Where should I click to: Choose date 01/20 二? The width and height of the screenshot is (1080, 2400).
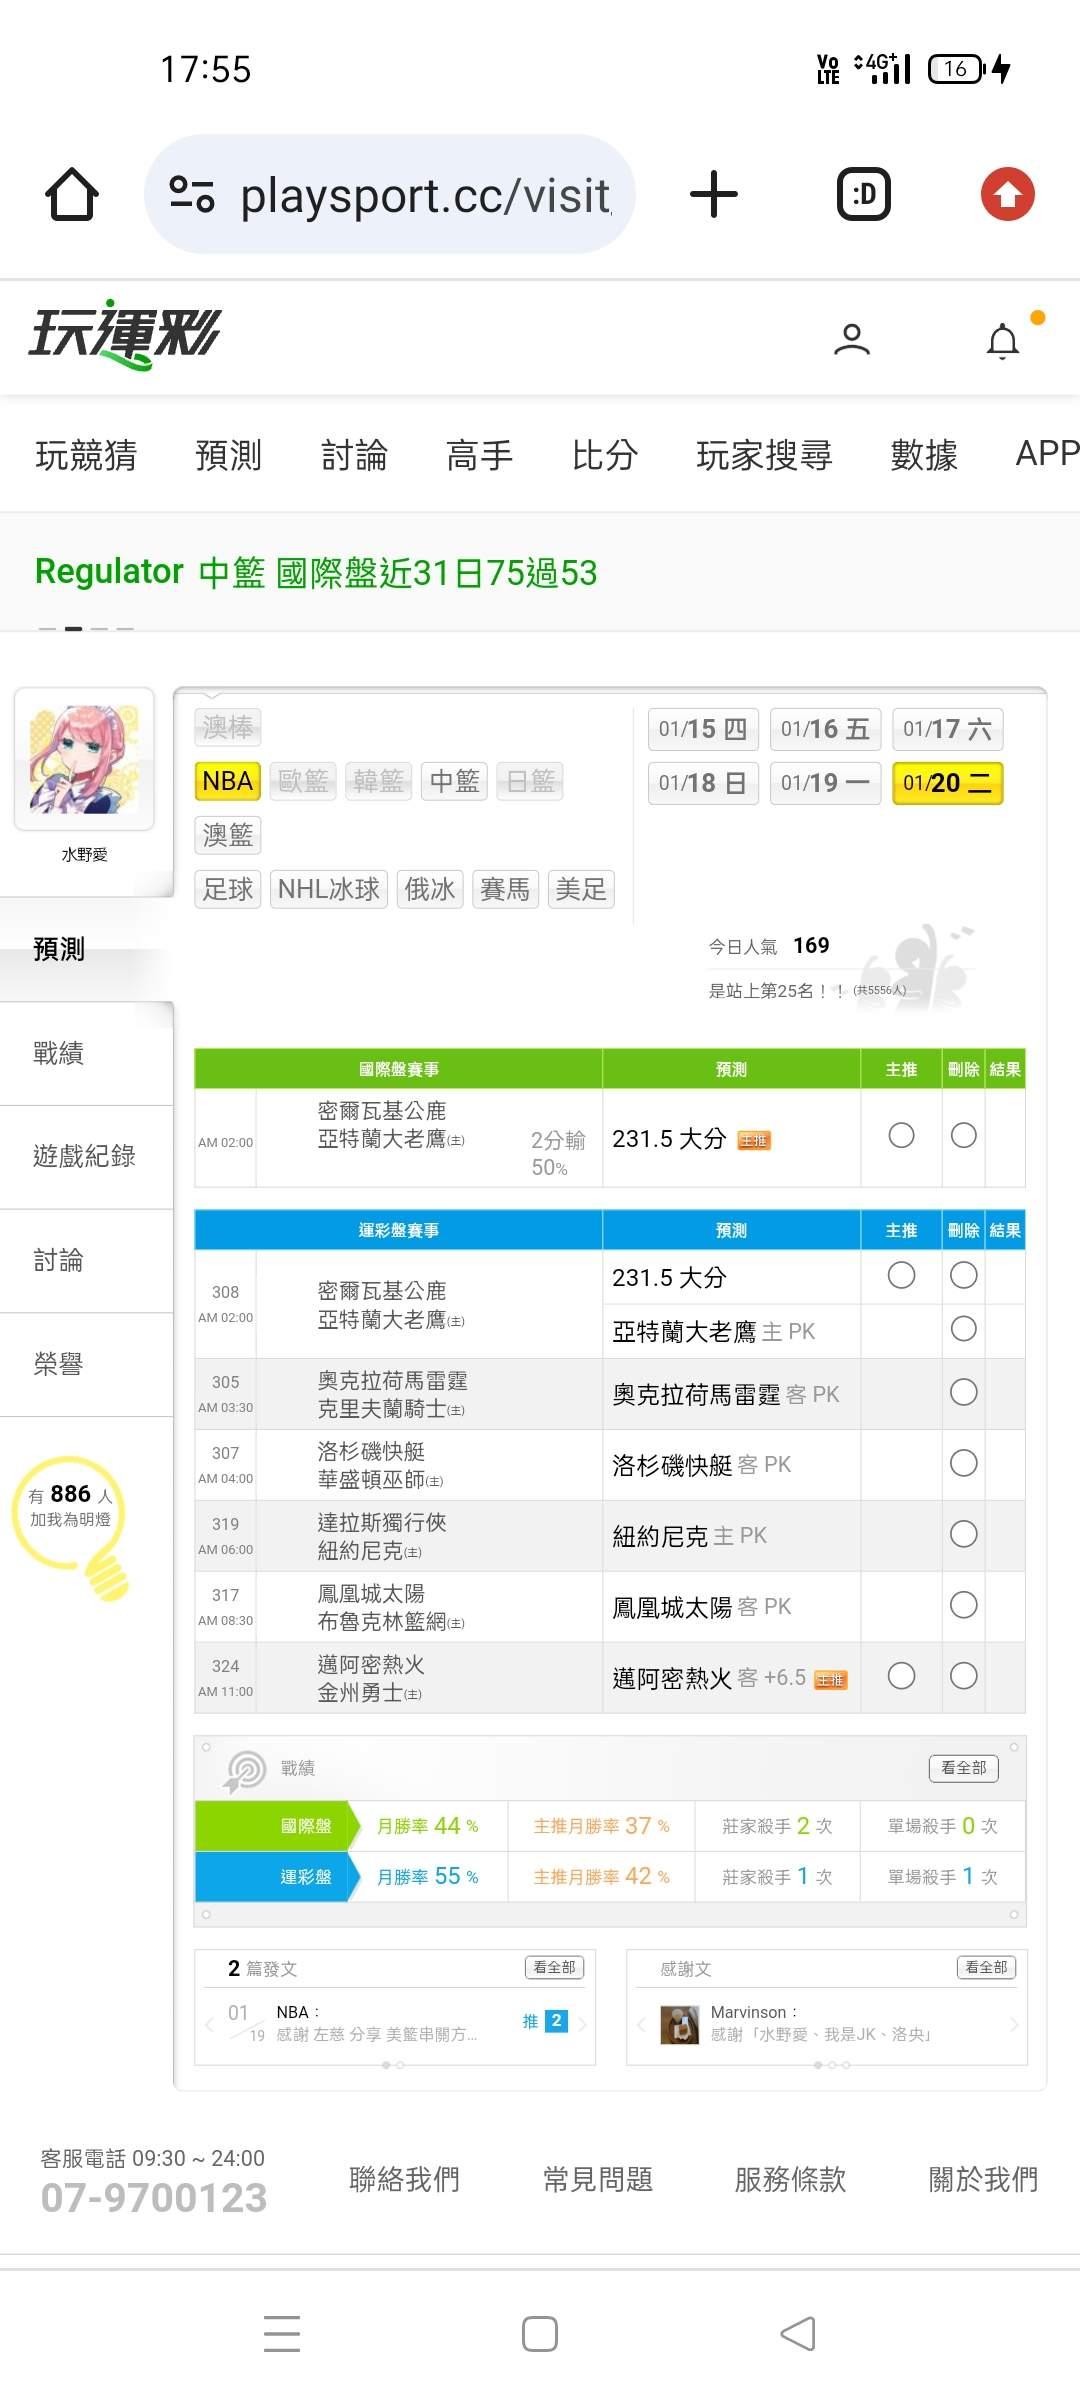(x=947, y=783)
